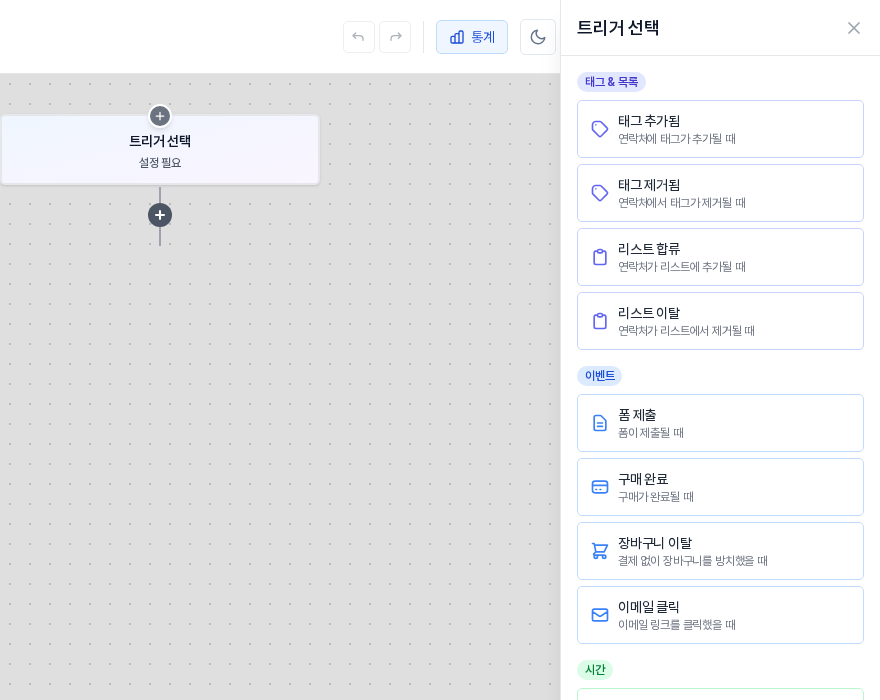Click the clipboard icon for 리스트 이탈
Viewport: 880px width, 700px height.
click(x=600, y=321)
